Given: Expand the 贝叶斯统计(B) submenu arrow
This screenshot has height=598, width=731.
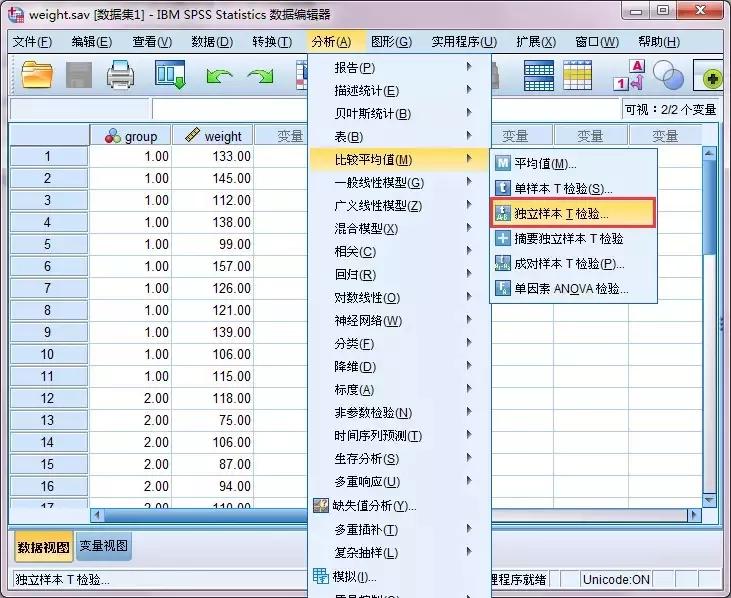Looking at the screenshot, I should (469, 112).
